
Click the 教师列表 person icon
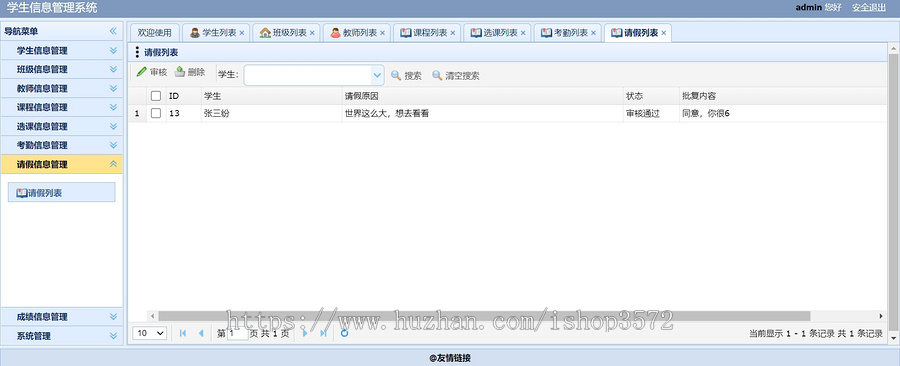click(x=336, y=33)
